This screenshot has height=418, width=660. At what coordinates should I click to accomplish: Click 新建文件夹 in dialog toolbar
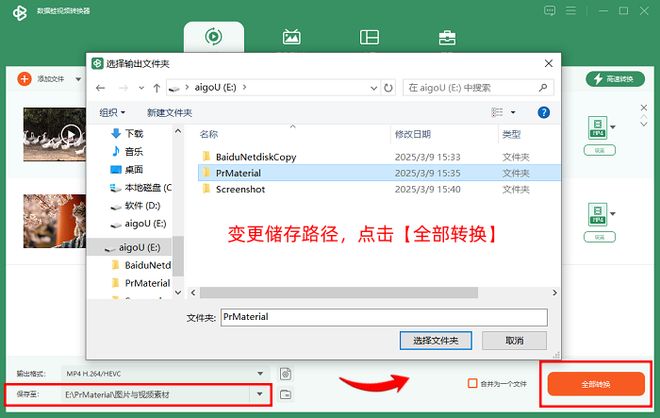pos(169,113)
